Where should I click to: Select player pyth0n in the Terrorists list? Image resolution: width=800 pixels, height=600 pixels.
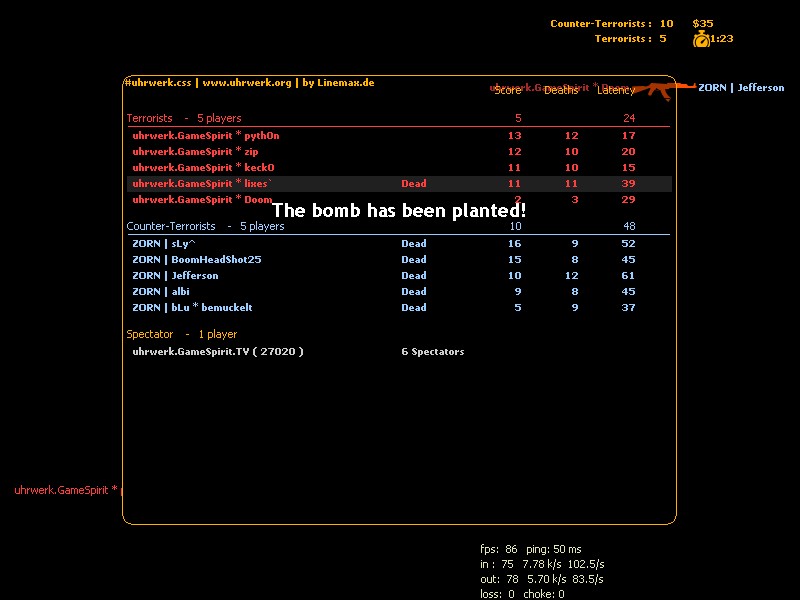[192, 136]
